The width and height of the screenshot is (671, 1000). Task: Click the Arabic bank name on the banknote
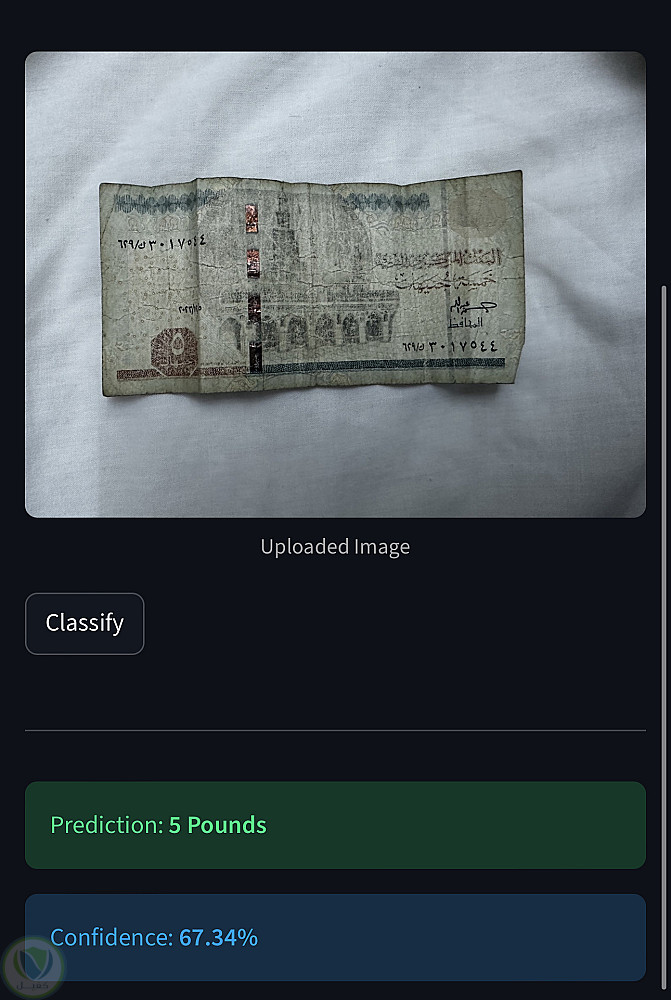(438, 259)
